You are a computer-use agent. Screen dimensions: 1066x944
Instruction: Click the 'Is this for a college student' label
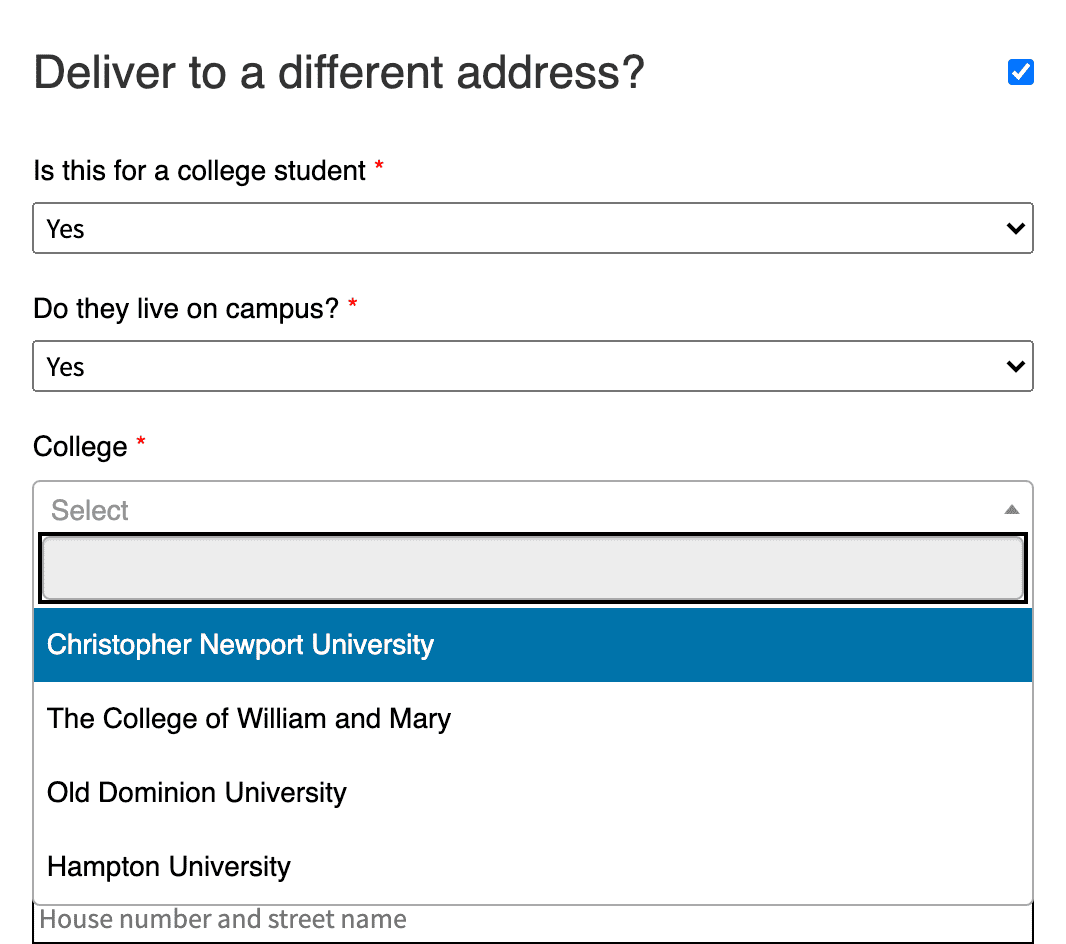tap(200, 171)
